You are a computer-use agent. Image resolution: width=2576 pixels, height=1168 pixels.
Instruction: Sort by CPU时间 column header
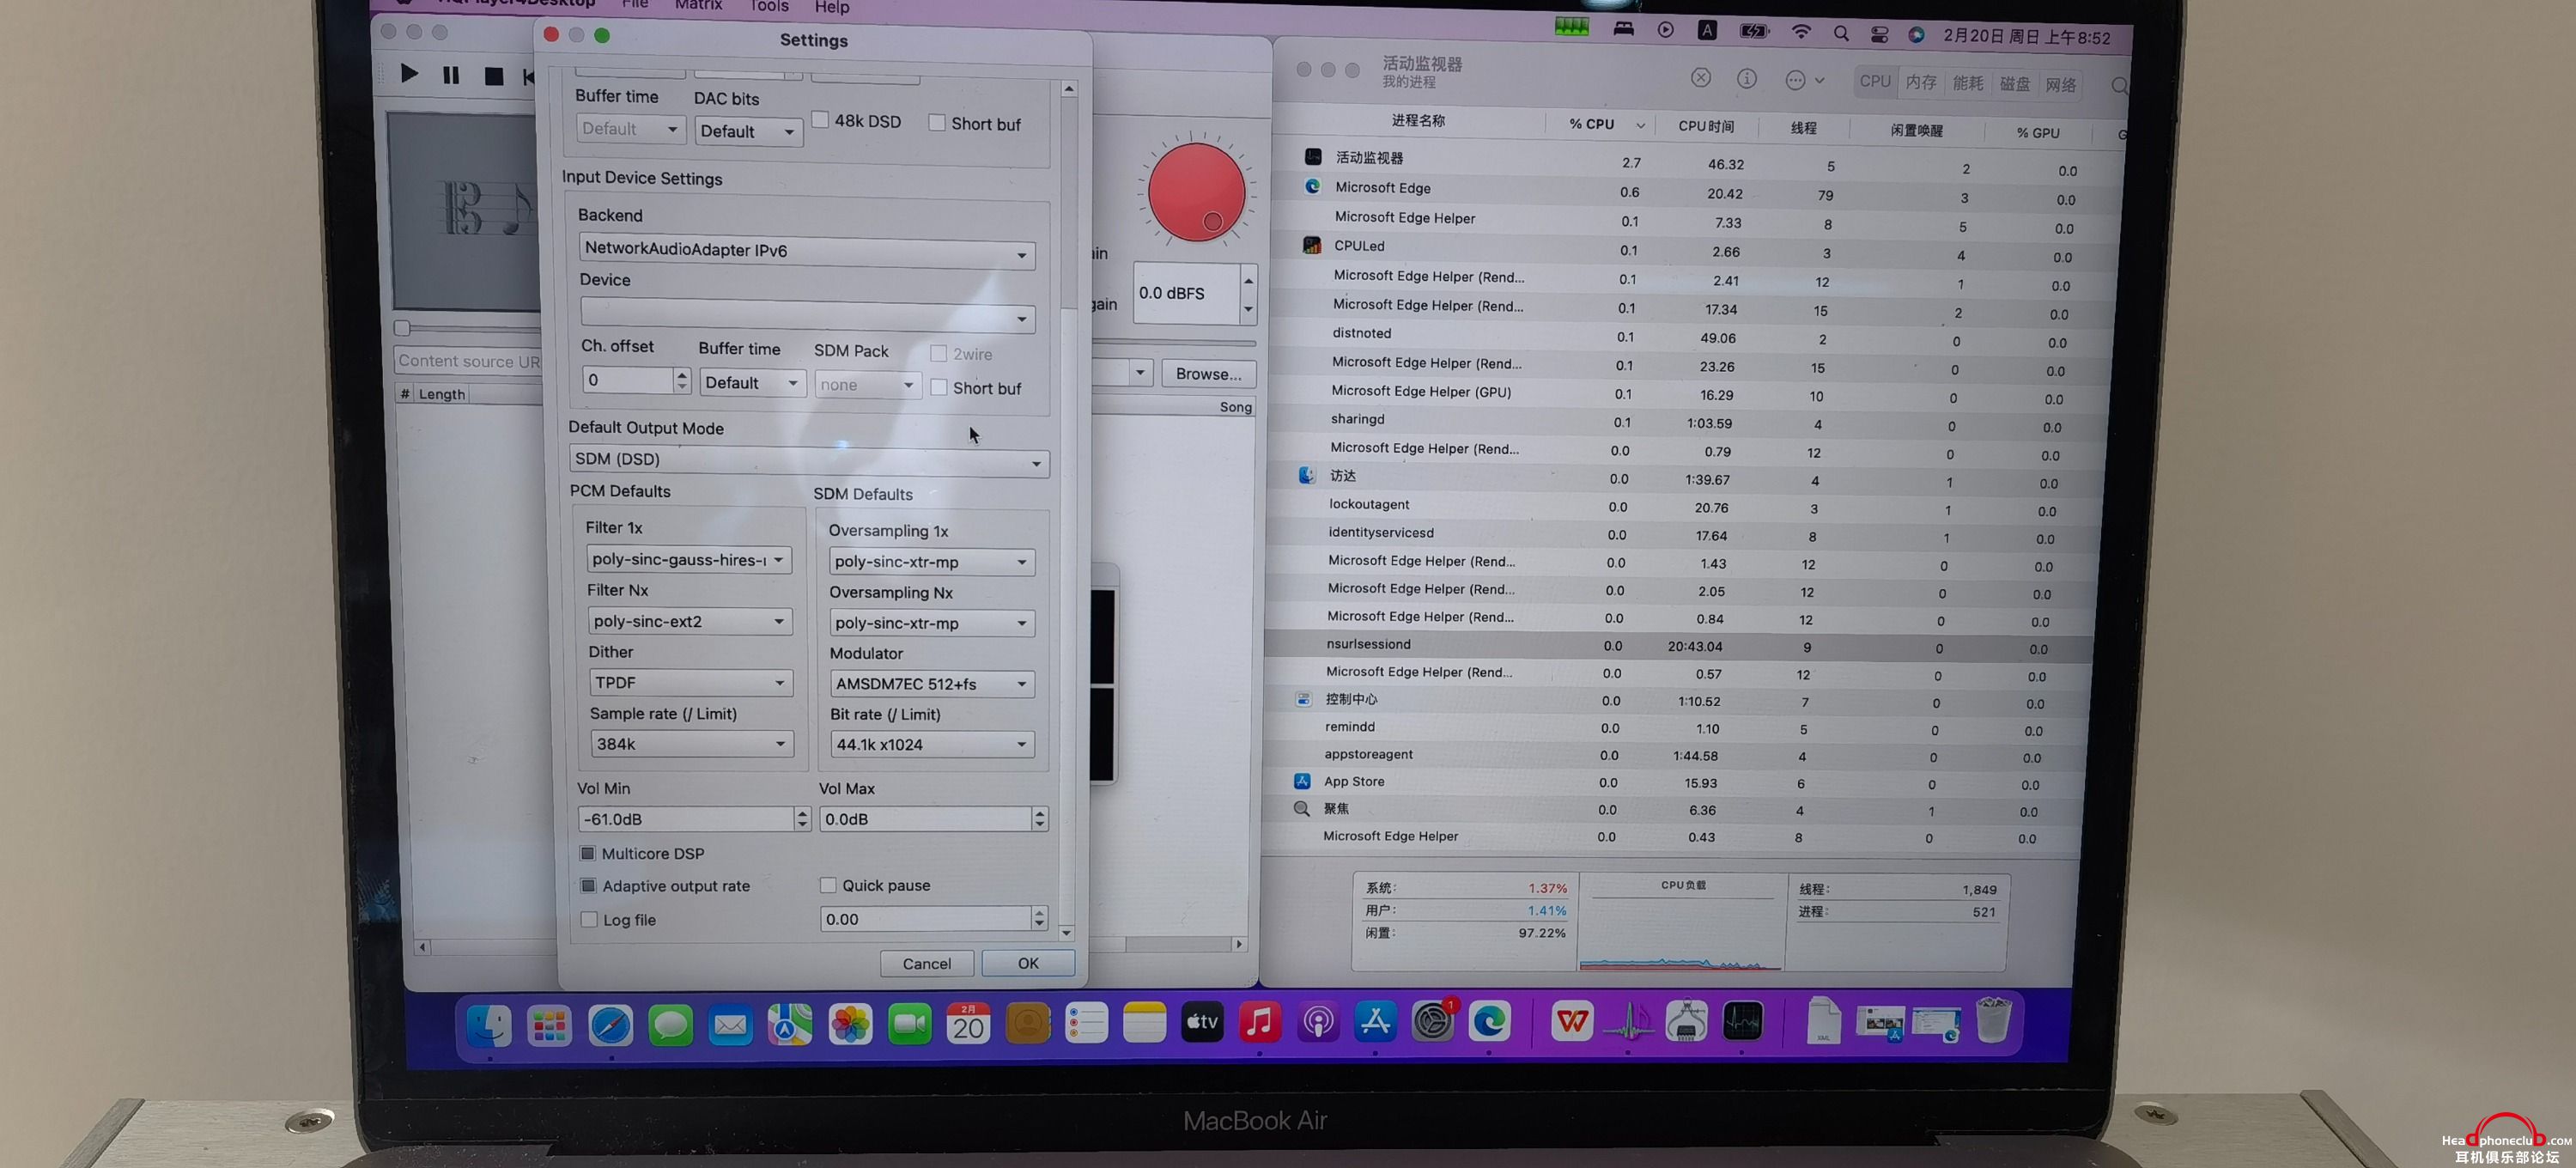click(x=1706, y=126)
